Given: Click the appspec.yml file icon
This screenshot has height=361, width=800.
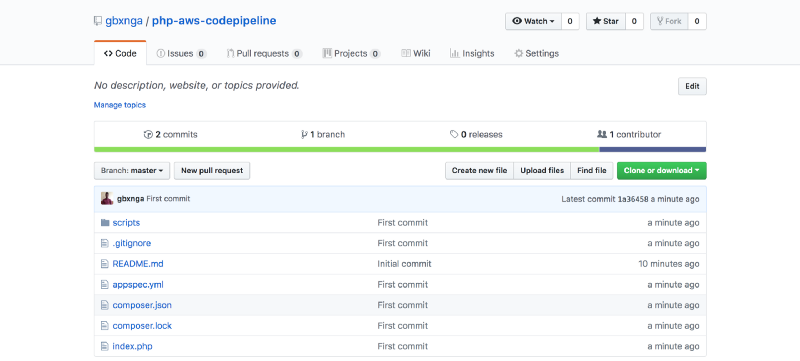Looking at the screenshot, I should 105,285.
